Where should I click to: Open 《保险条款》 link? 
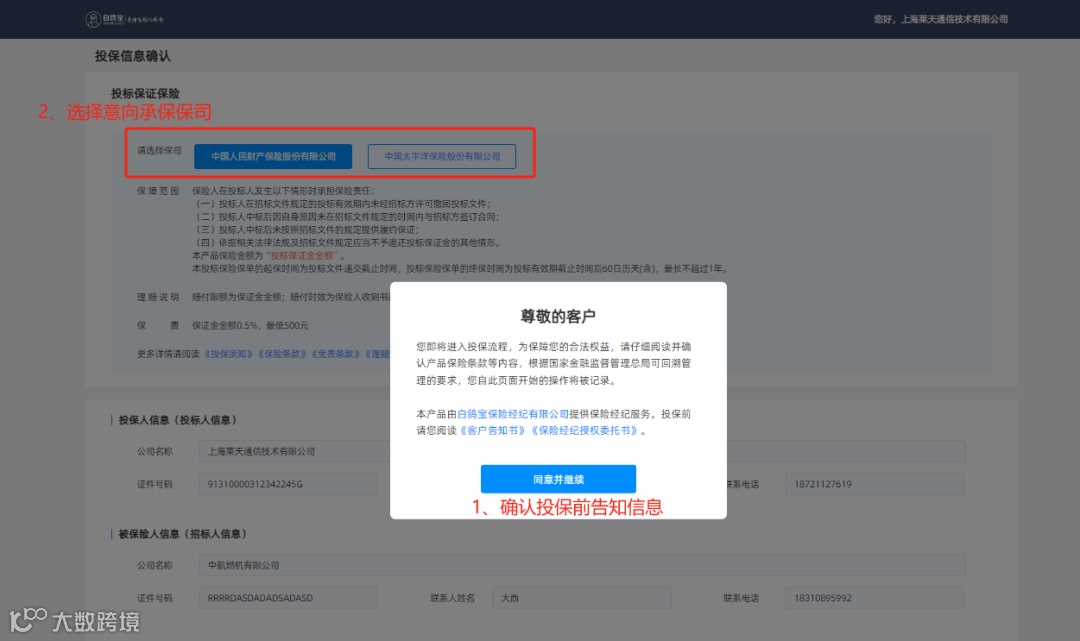[x=282, y=354]
